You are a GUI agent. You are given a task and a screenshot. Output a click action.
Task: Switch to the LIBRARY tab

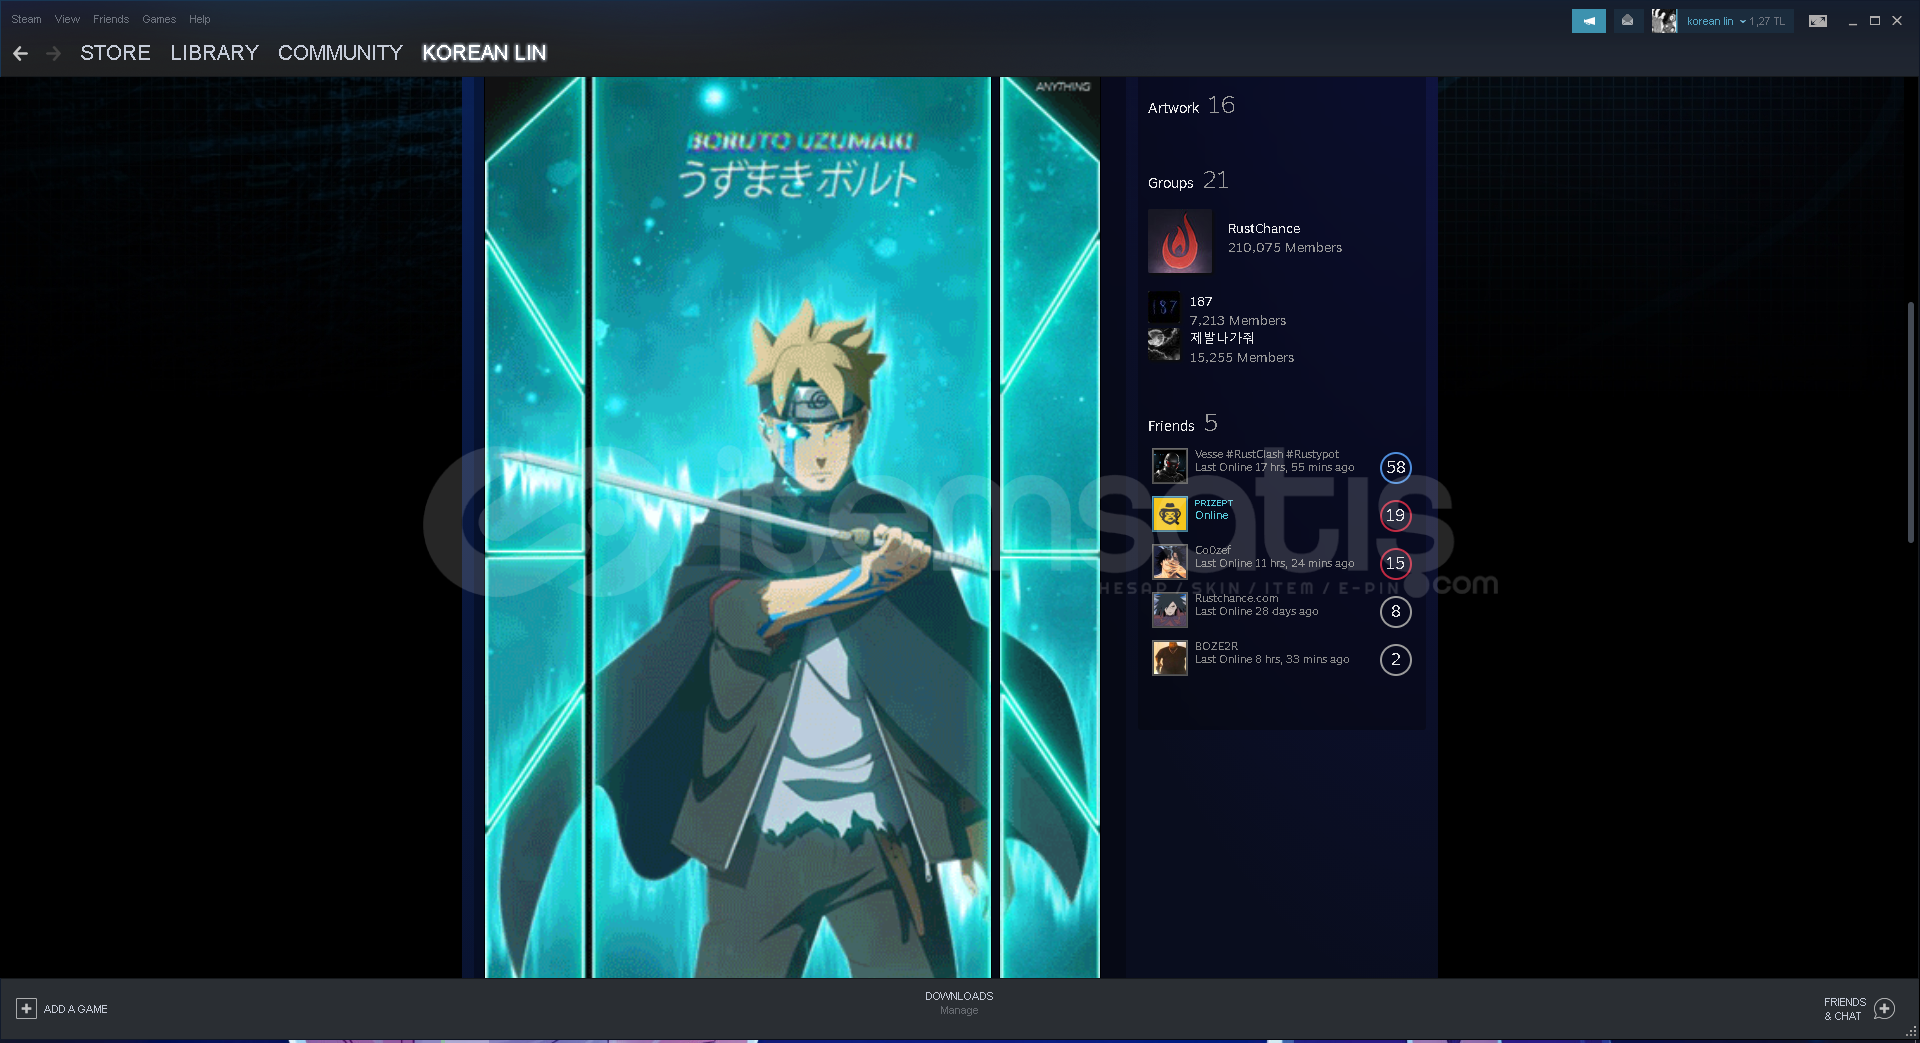[214, 53]
